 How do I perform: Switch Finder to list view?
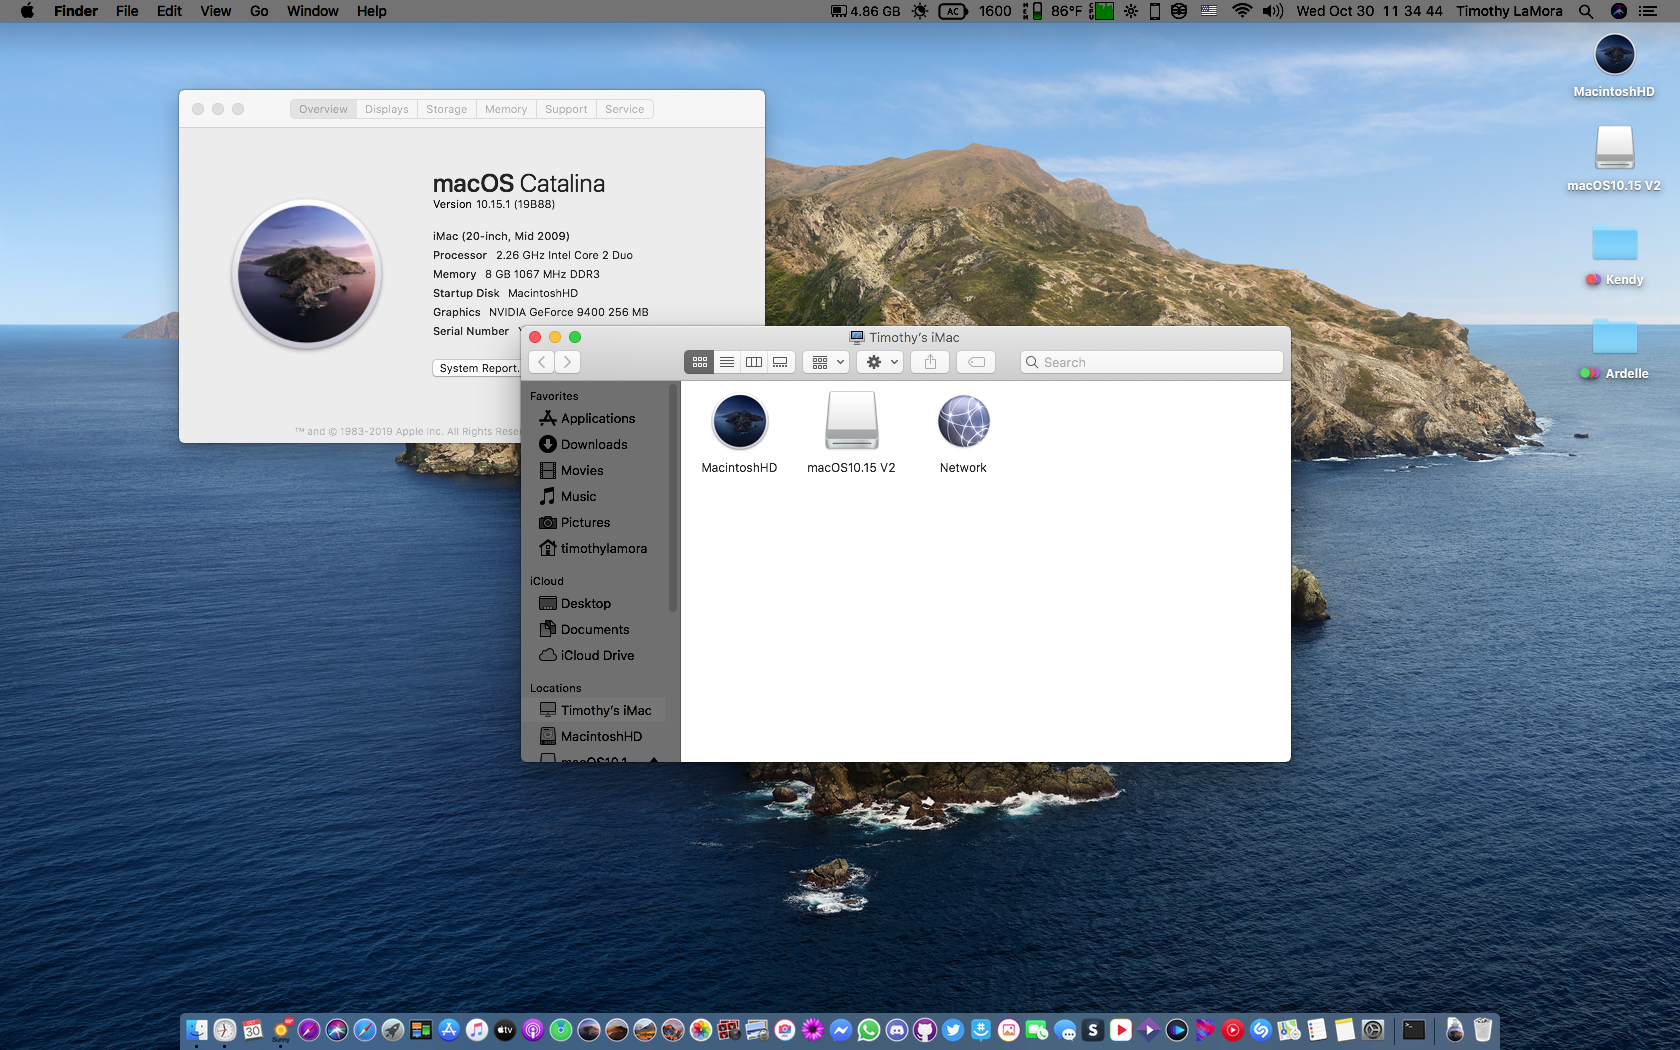pyautogui.click(x=727, y=362)
